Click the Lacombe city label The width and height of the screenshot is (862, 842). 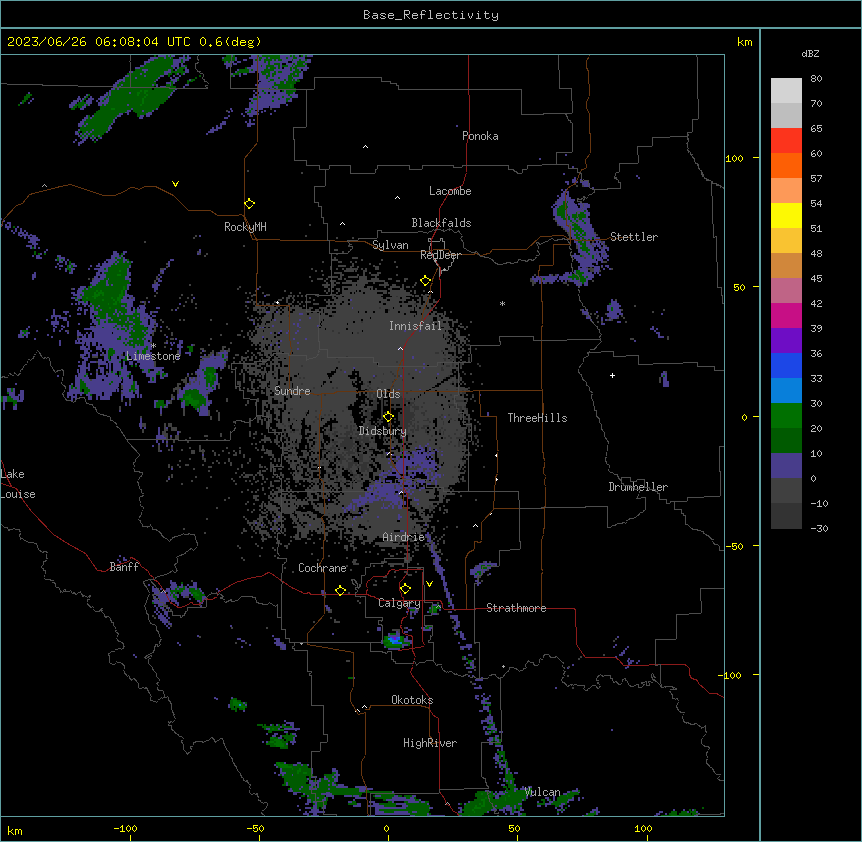coord(450,191)
